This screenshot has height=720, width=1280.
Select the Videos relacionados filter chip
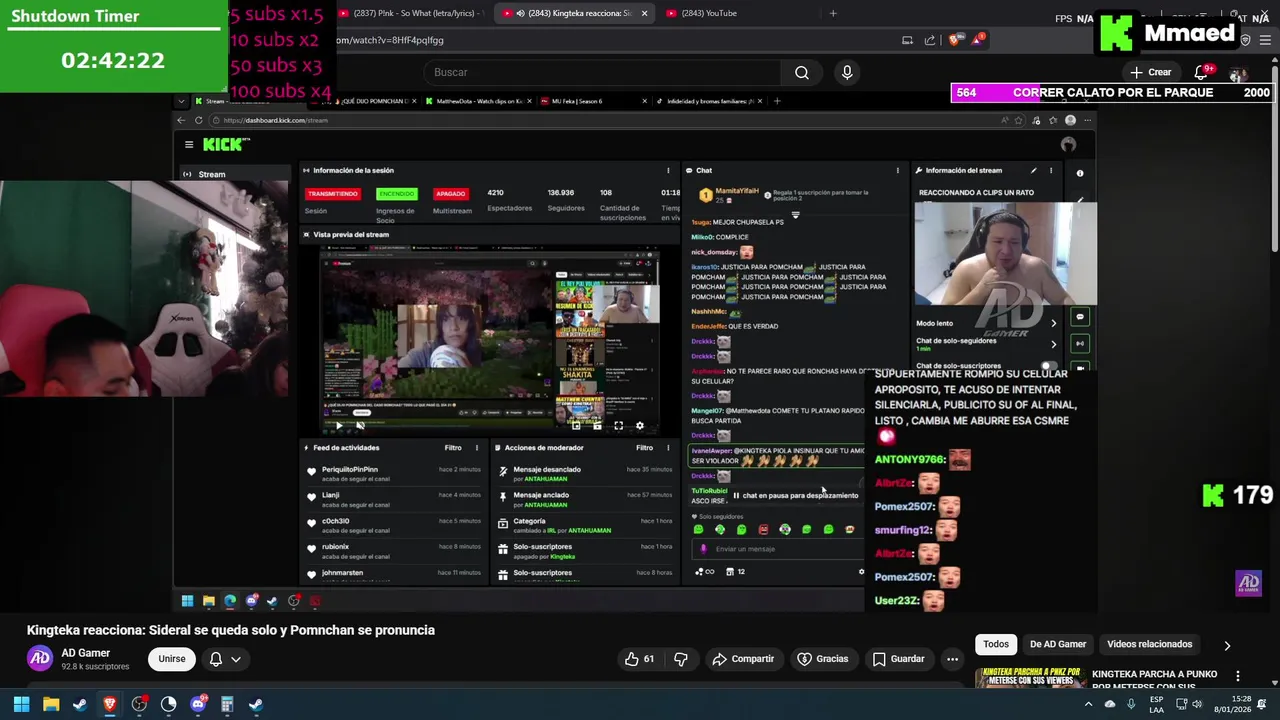(1150, 644)
